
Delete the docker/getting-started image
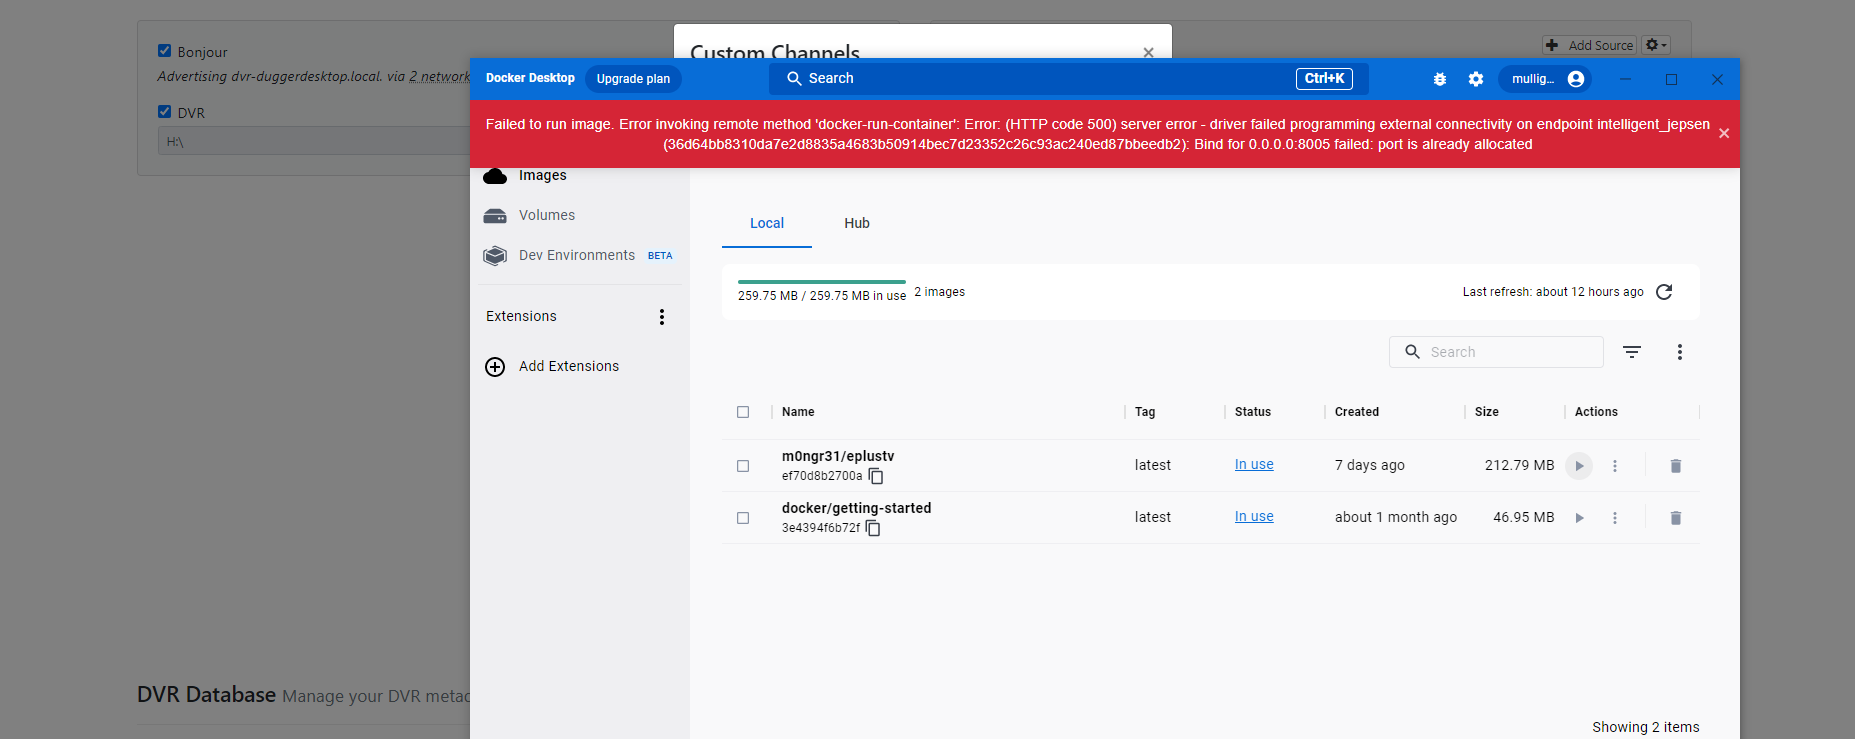(x=1676, y=518)
